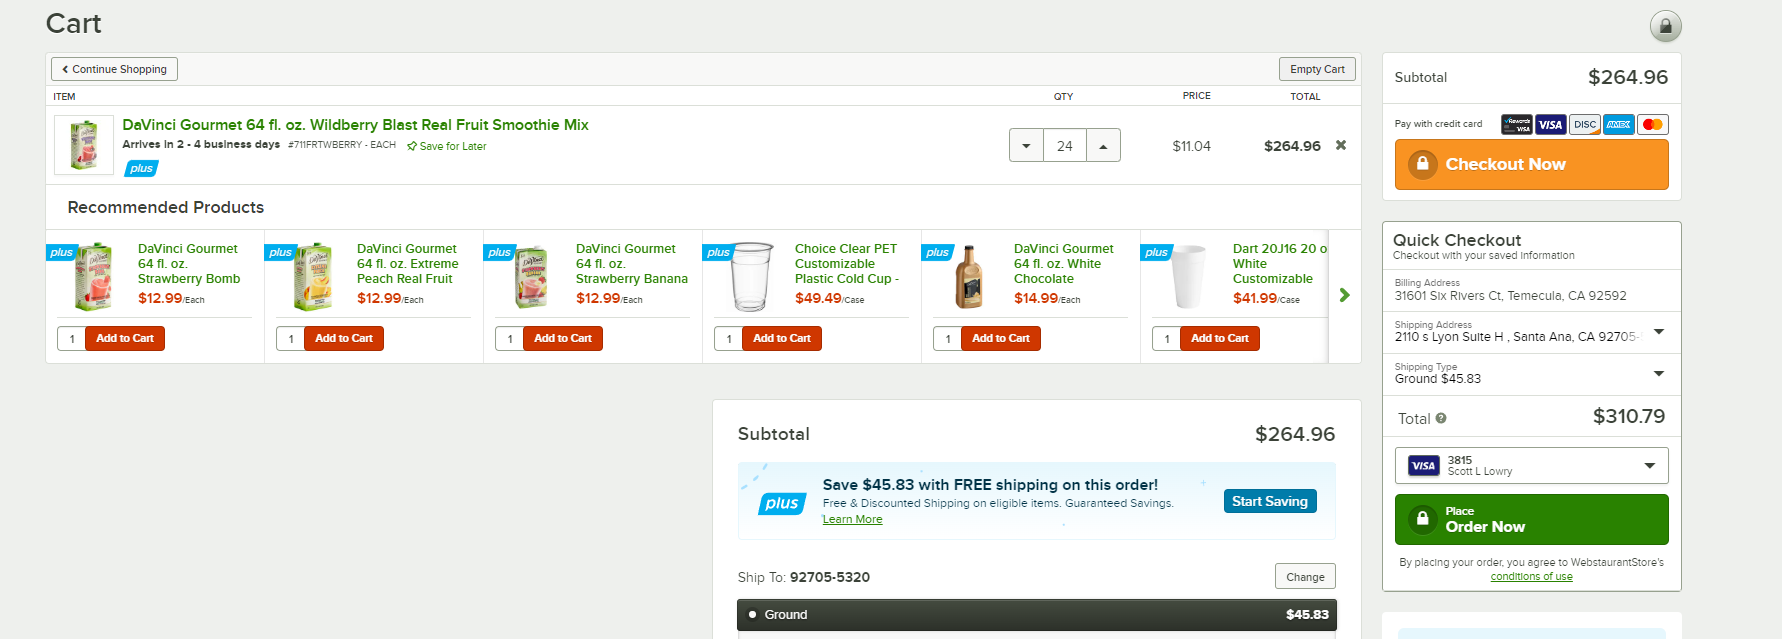Go back with Continue Shopping button

click(115, 69)
